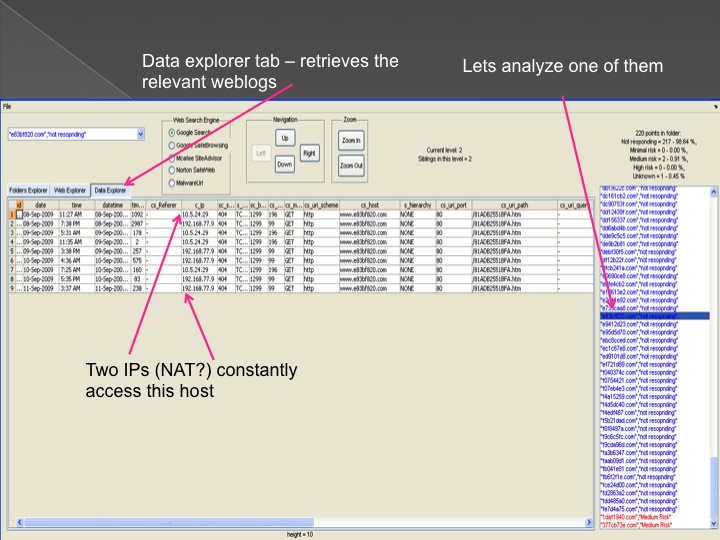Click the 192.168.77.9 cell in row 9
Viewport: 720px width, 540px height.
click(199, 288)
